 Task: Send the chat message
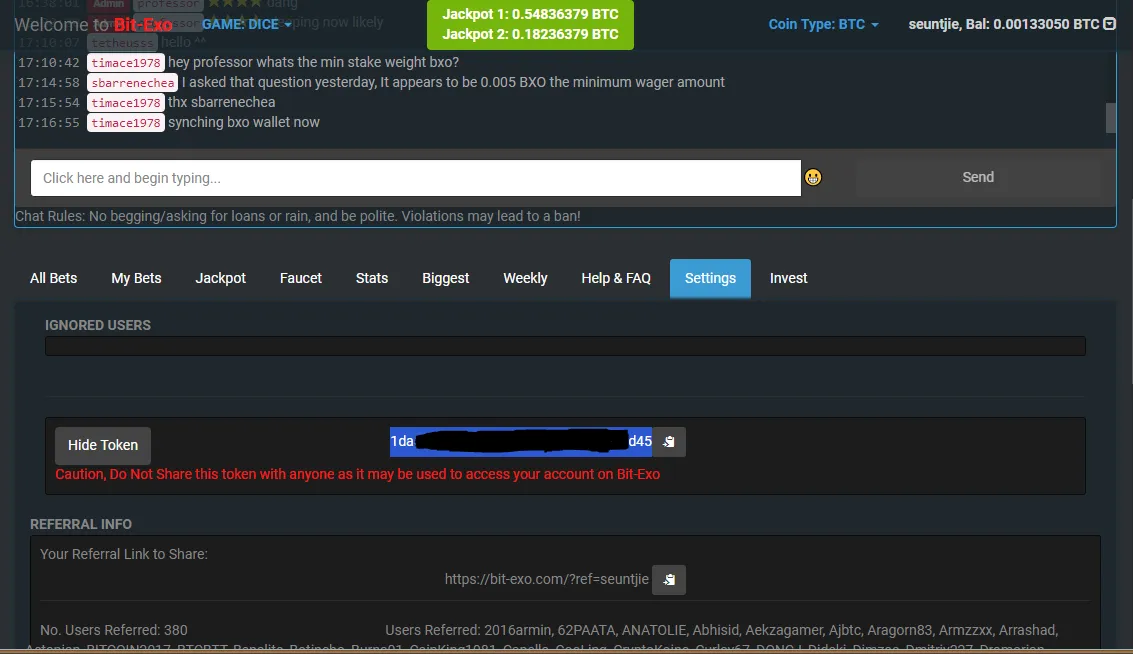tap(978, 178)
